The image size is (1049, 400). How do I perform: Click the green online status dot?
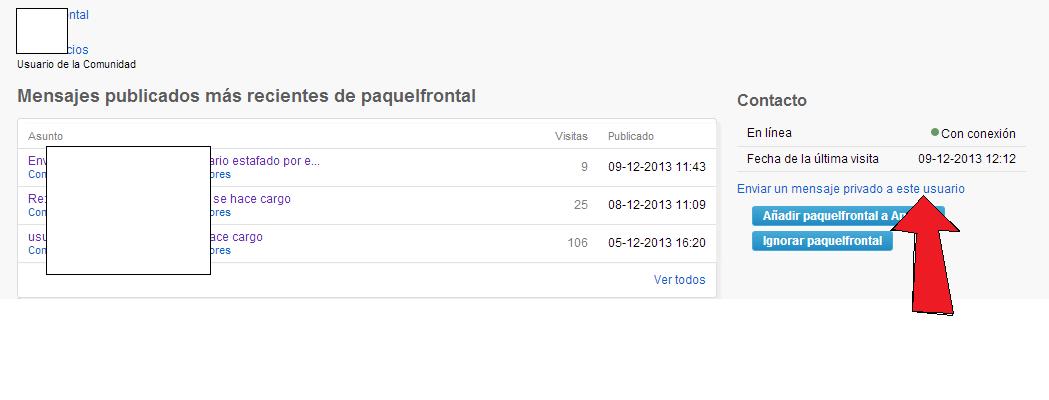tap(935, 132)
